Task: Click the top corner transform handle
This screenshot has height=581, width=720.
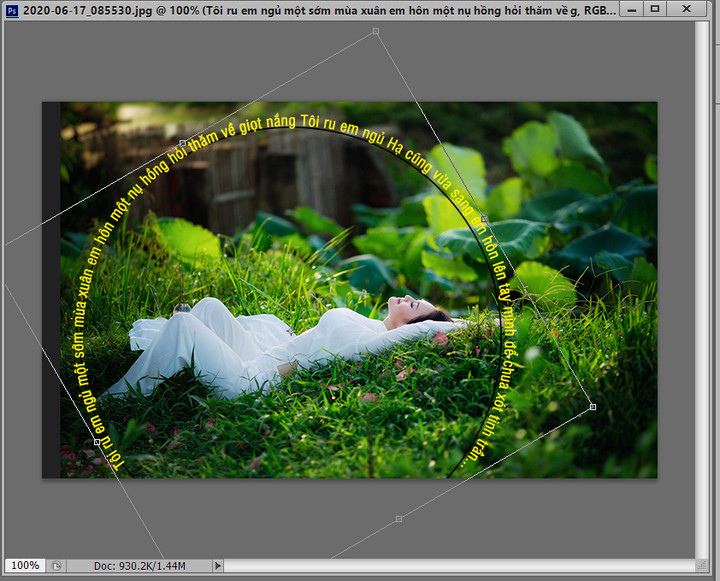Action: (376, 31)
